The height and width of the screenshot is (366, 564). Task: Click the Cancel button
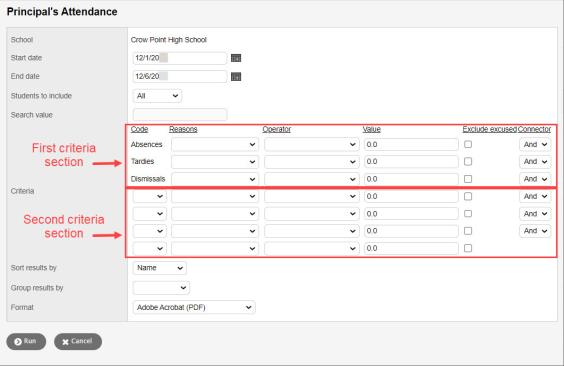78,342
